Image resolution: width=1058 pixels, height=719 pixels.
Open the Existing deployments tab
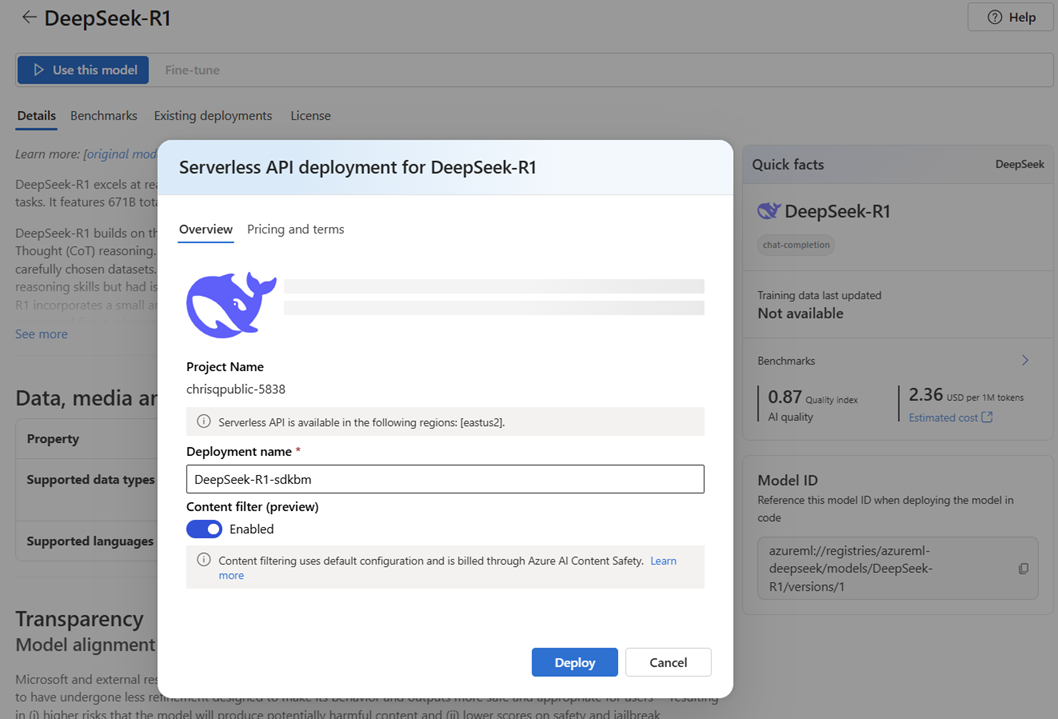tap(213, 115)
